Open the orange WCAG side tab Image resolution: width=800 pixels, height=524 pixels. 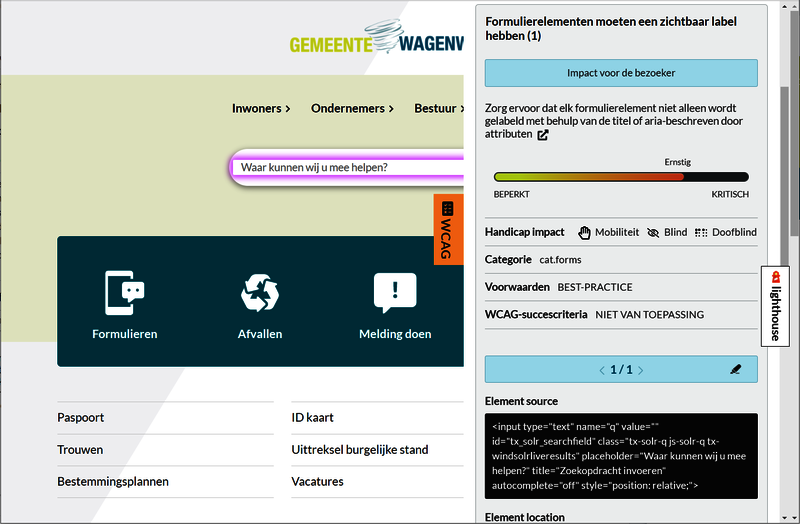click(448, 230)
